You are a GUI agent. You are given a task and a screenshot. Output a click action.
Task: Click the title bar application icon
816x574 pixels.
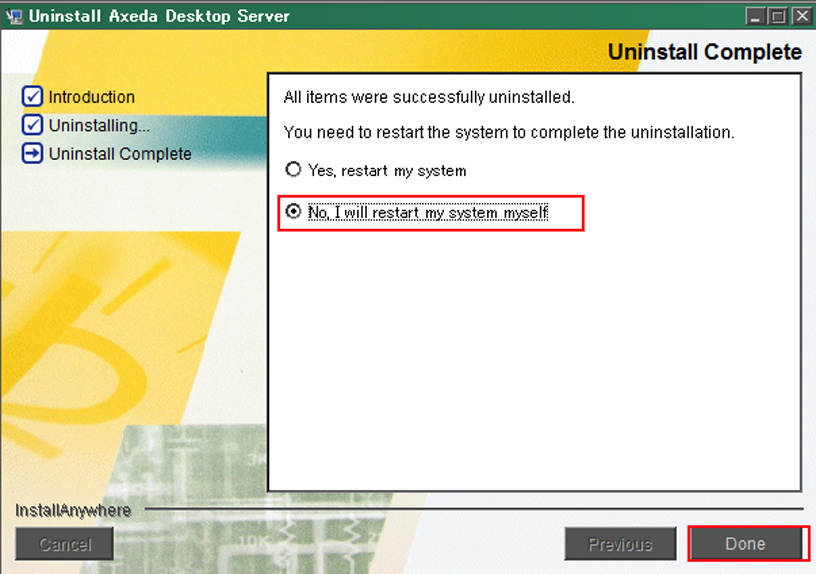(x=15, y=16)
